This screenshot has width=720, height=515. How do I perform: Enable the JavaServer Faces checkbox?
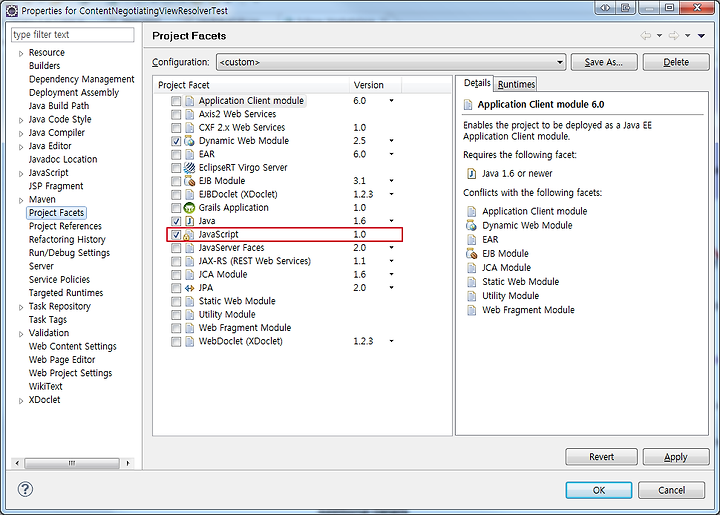coord(176,248)
